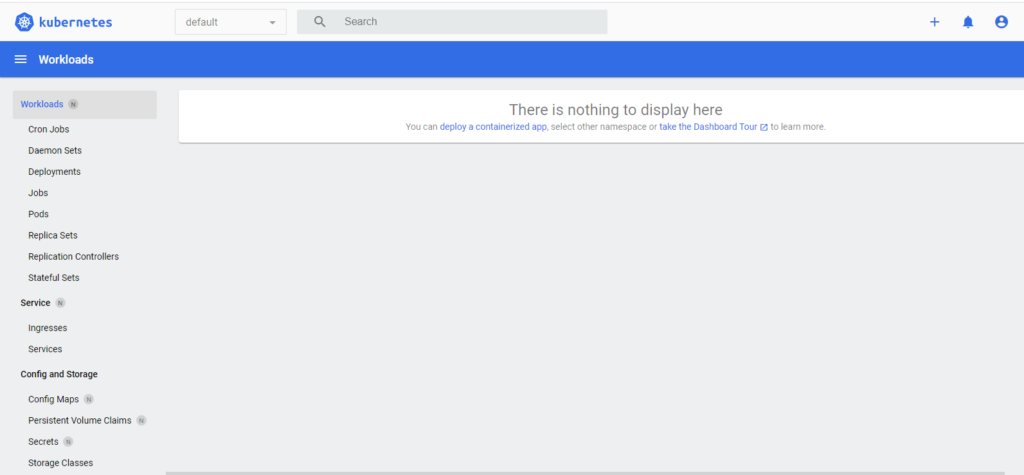Click into the Search field
Viewport: 1024px width, 475px height.
point(452,22)
